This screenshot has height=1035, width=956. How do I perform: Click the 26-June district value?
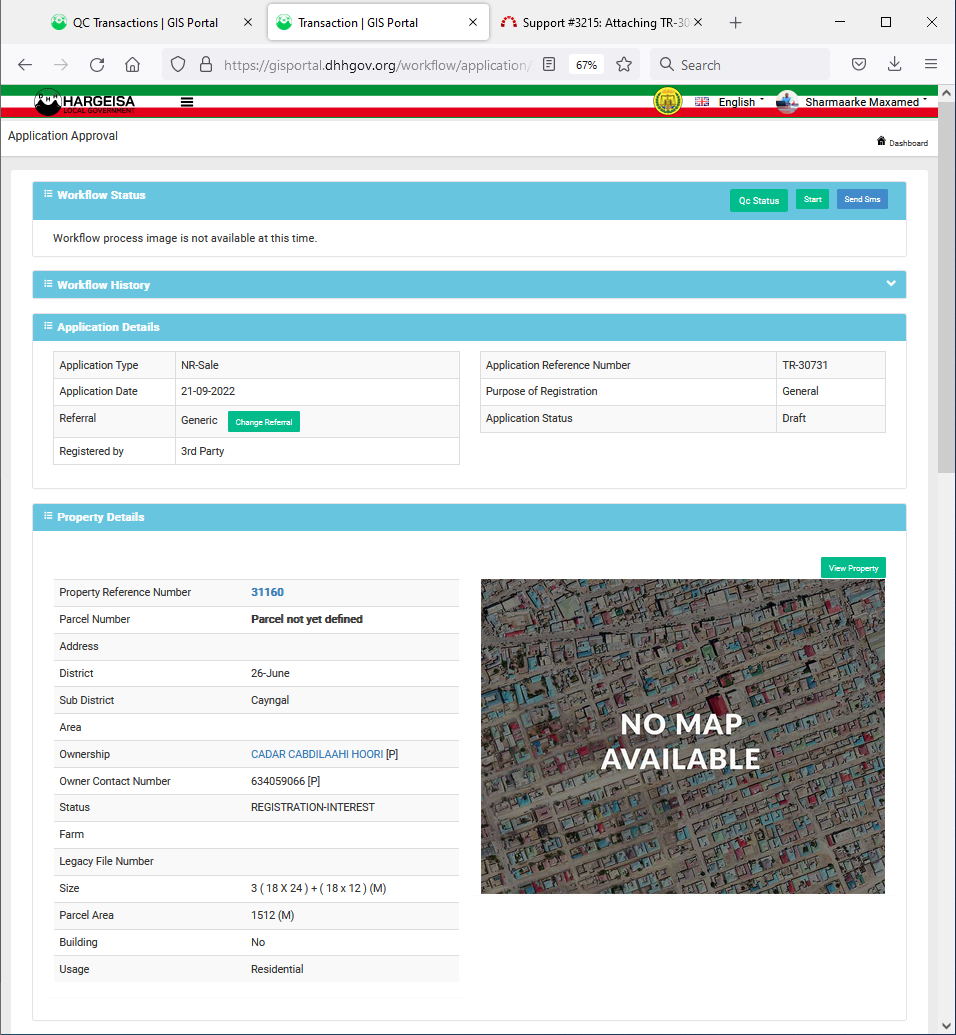(x=270, y=673)
